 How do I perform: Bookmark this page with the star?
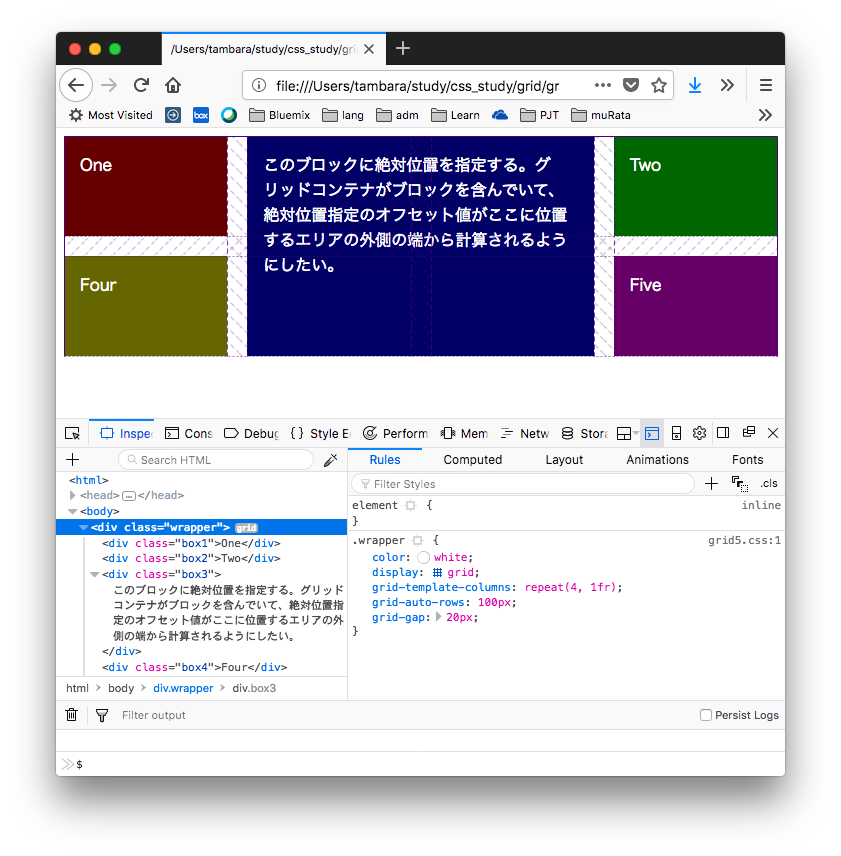pos(659,85)
